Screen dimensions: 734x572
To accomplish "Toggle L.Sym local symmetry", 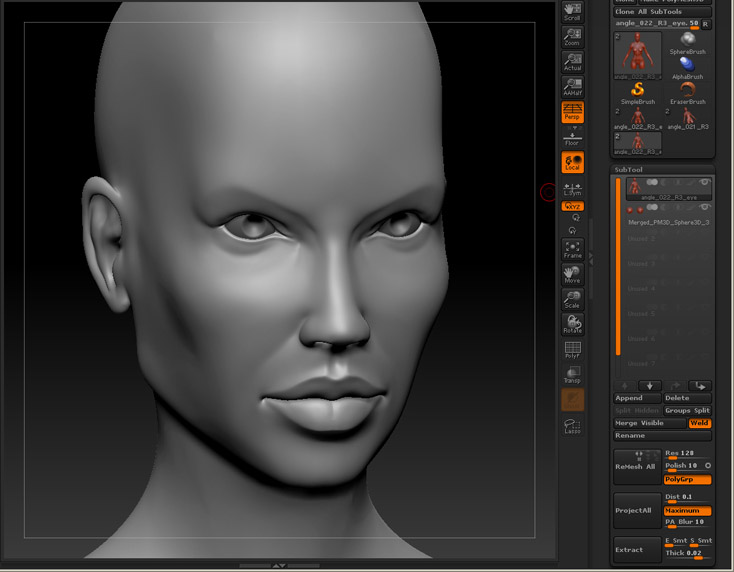I will 572,189.
